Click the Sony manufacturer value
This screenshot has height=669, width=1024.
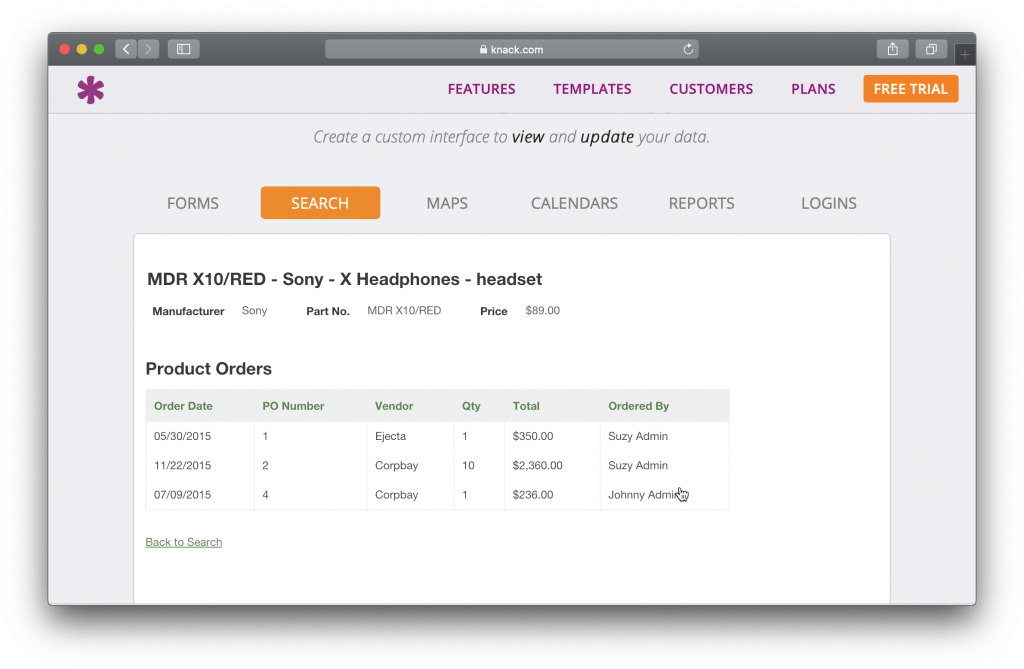(x=254, y=310)
